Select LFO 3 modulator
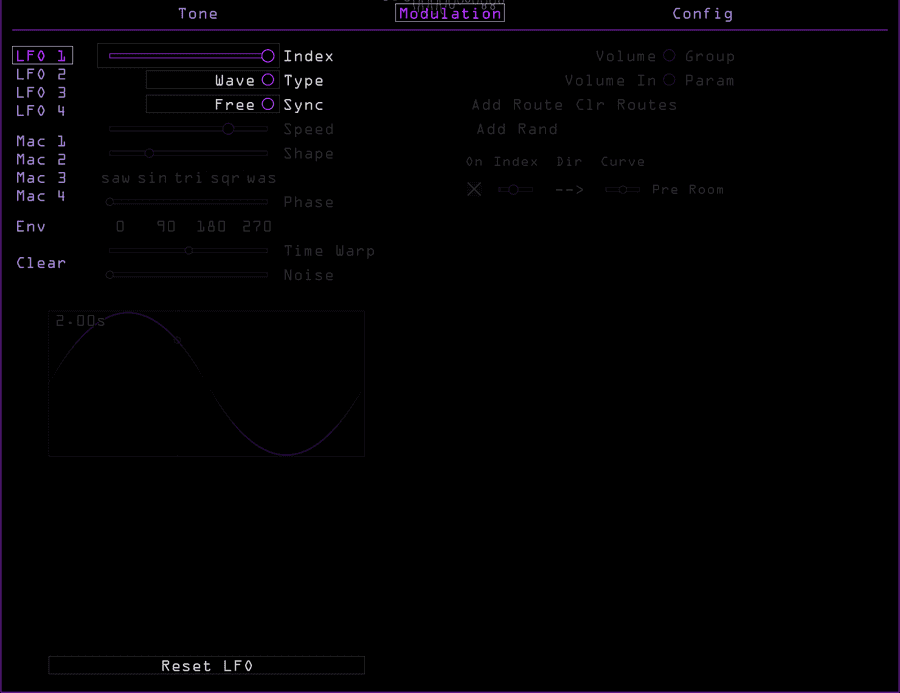This screenshot has height=693, width=900. click(41, 92)
